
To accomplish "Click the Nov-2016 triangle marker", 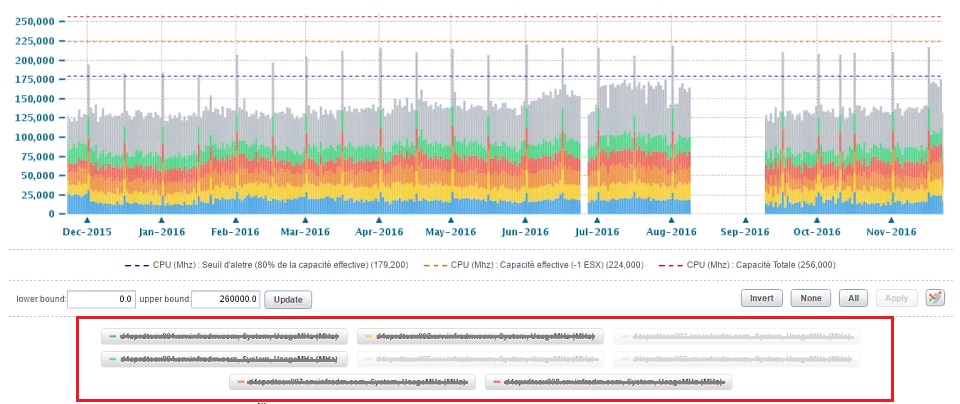I will (x=891, y=220).
